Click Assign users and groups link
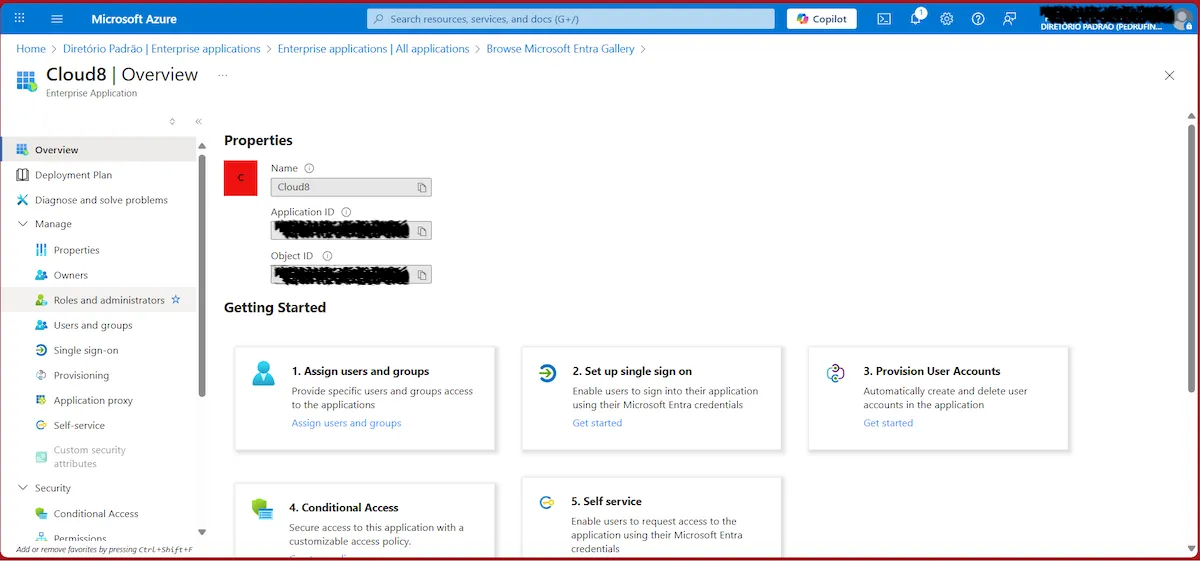The width and height of the screenshot is (1200, 561). coord(346,423)
